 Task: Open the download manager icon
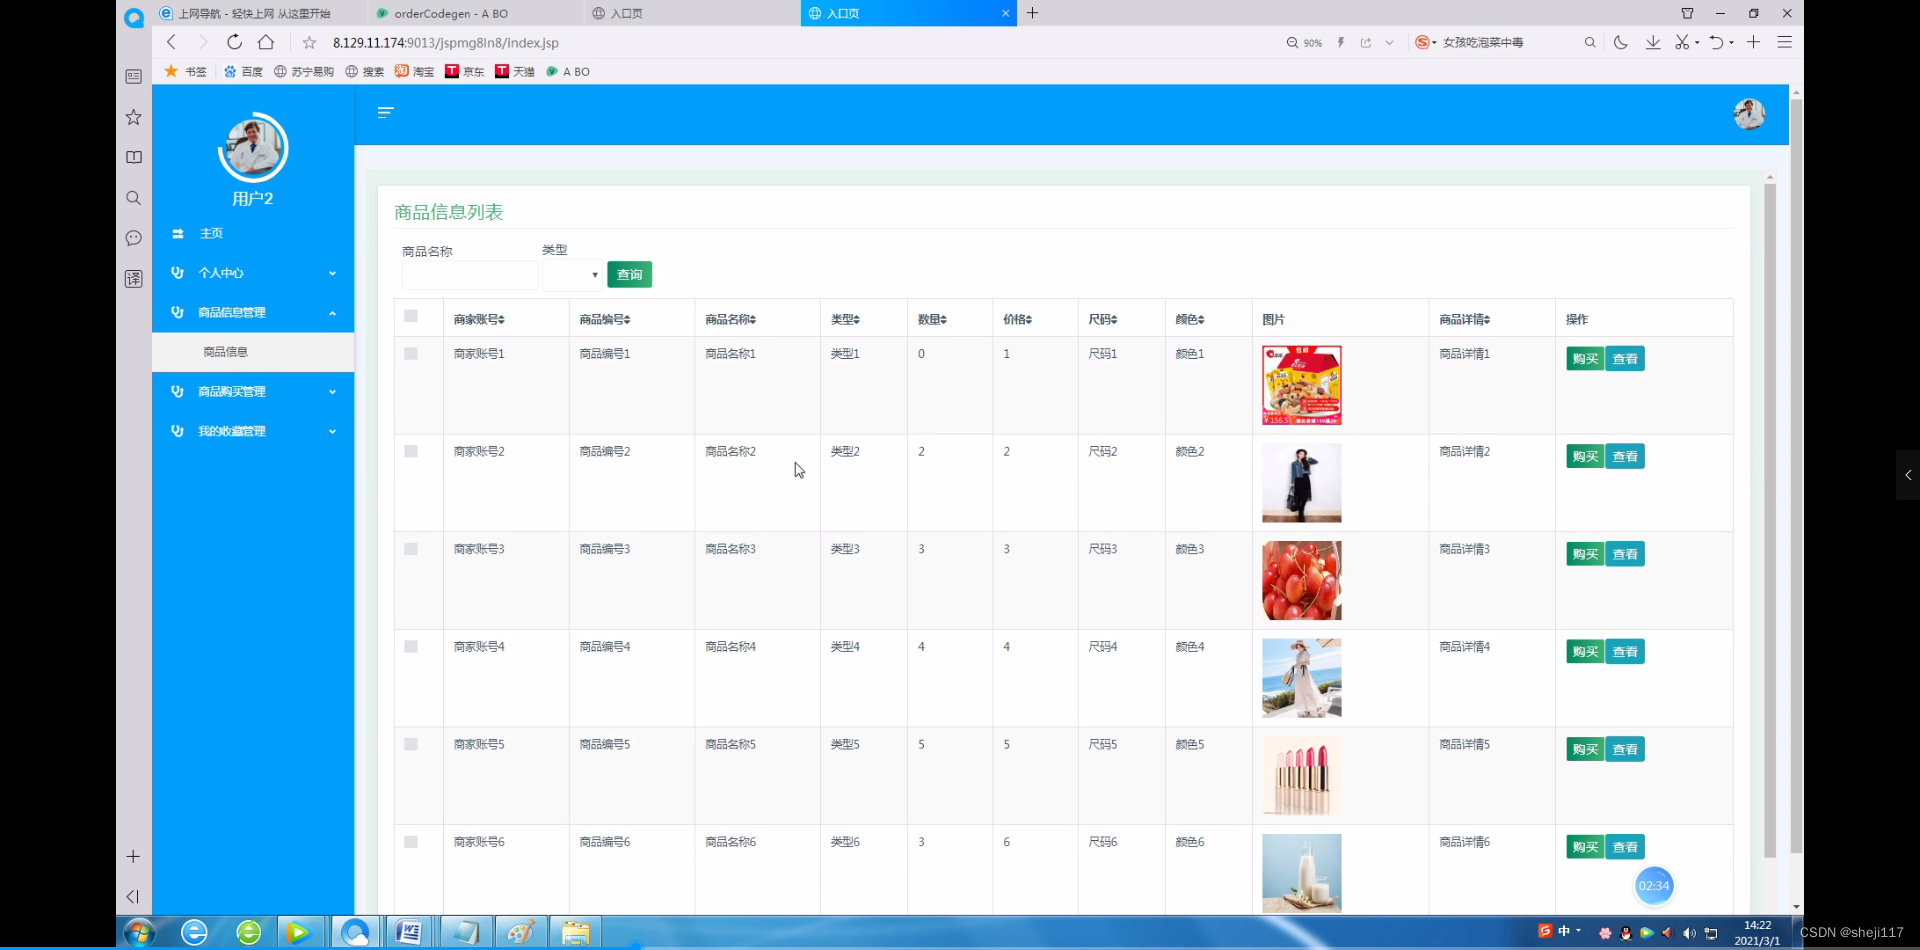(x=1653, y=42)
